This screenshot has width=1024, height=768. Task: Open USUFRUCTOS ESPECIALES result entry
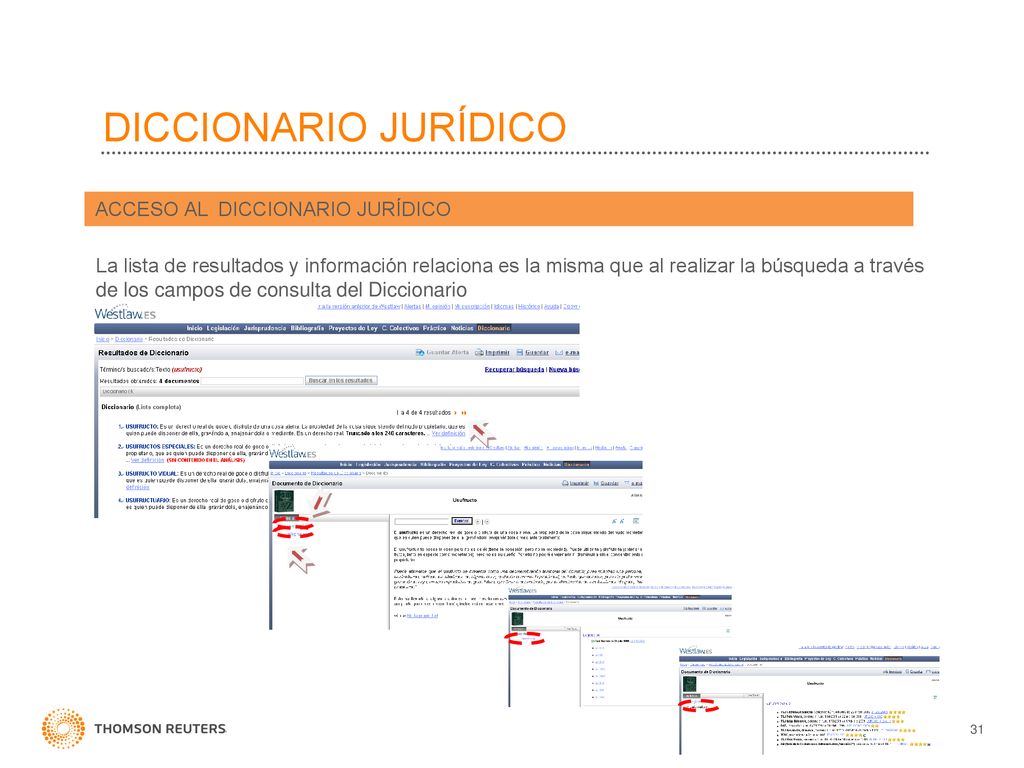coord(160,447)
